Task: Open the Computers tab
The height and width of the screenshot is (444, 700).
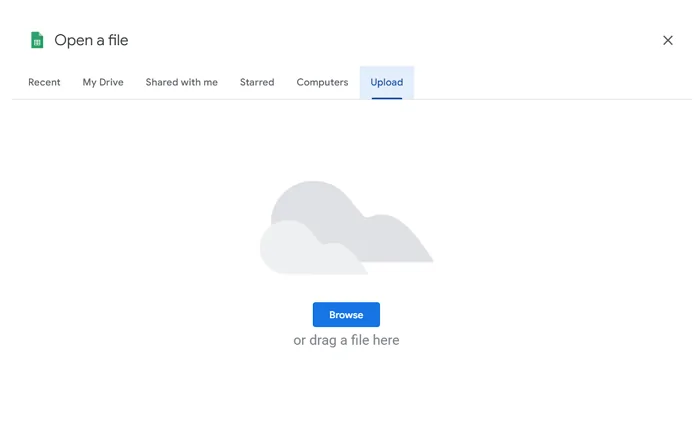Action: [x=322, y=82]
